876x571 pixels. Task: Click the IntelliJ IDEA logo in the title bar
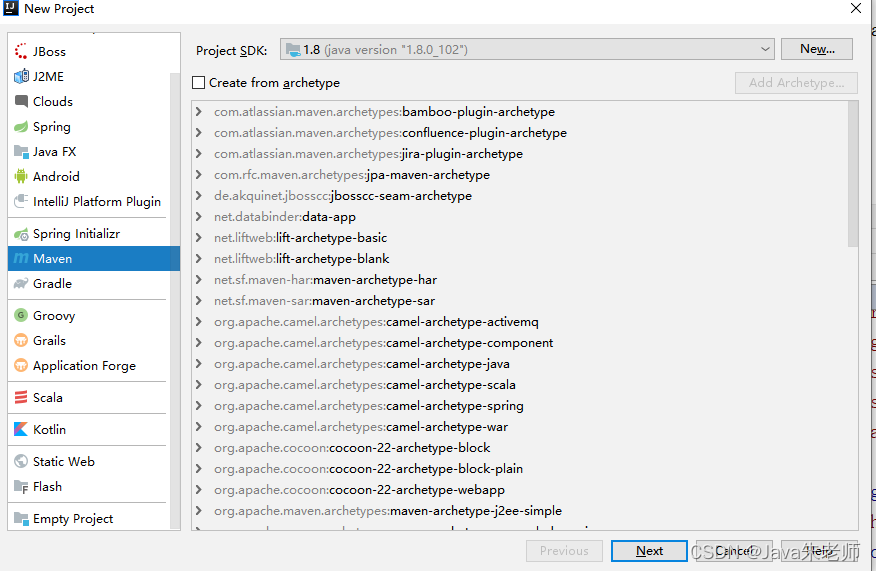tap(11, 8)
